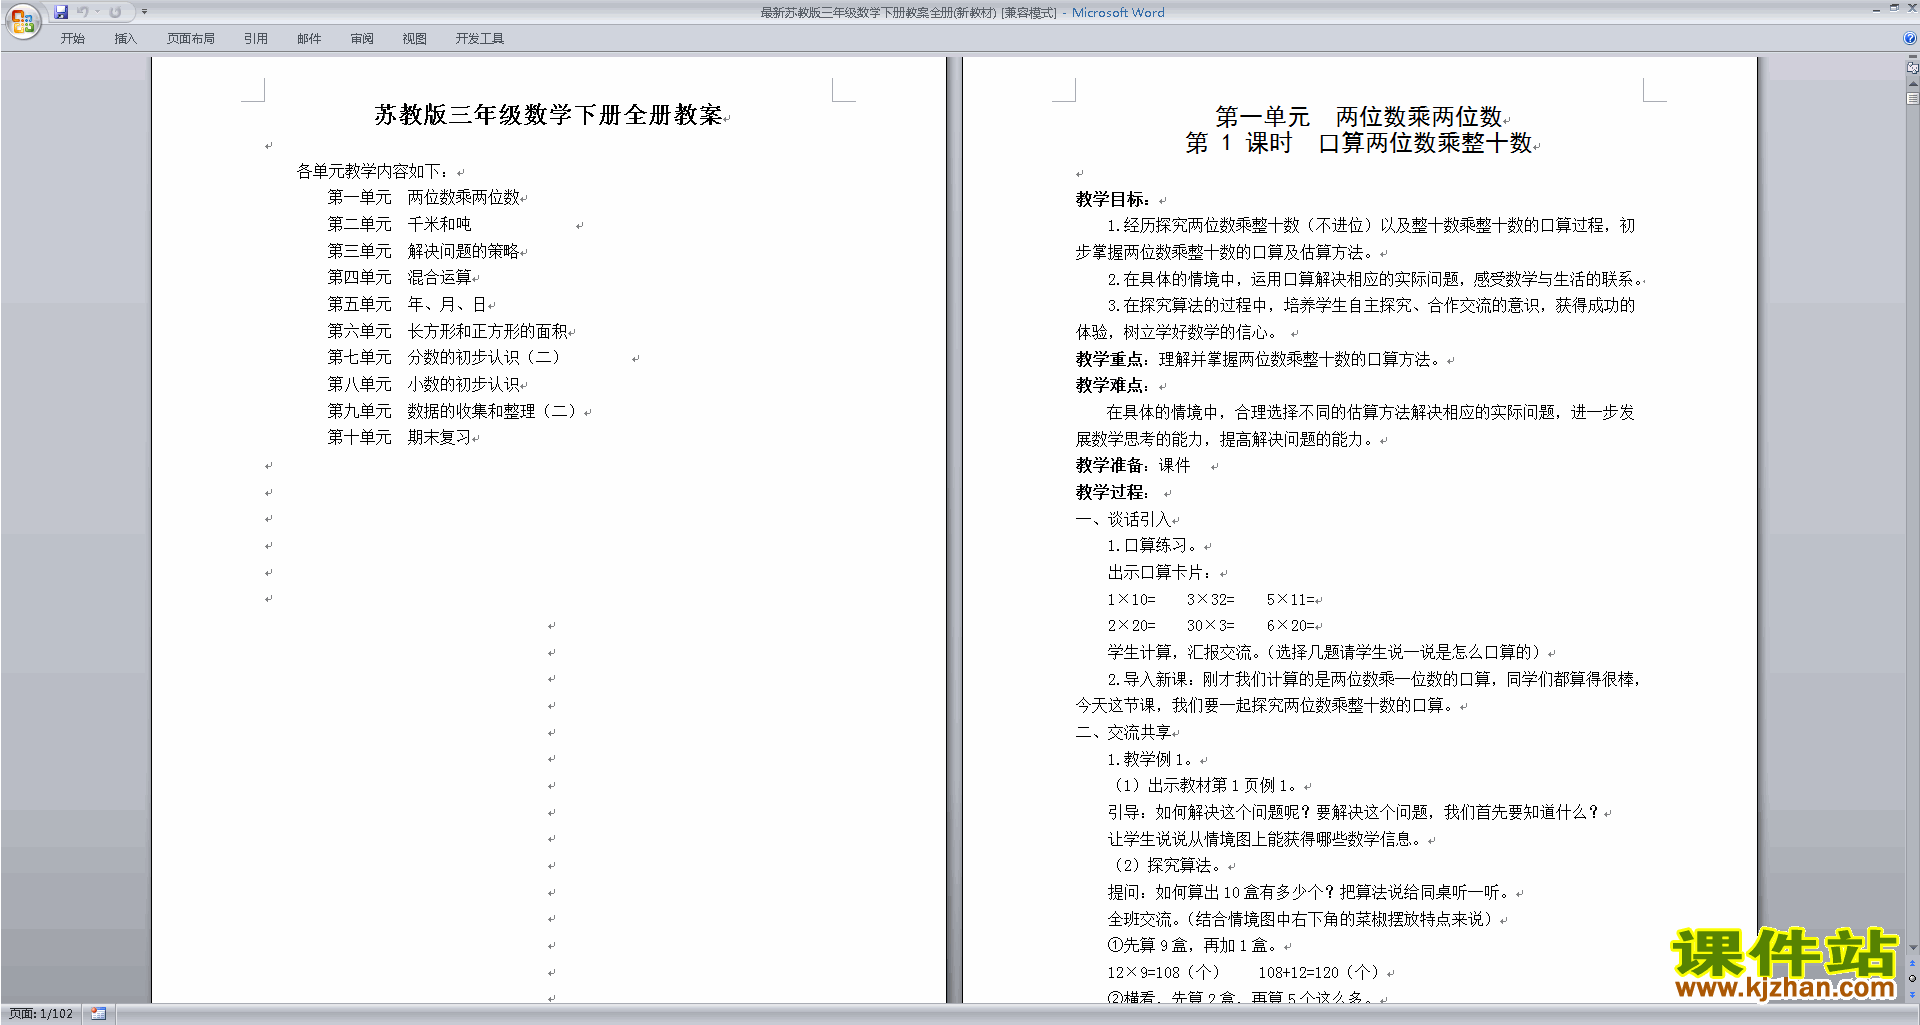The width and height of the screenshot is (1920, 1025).
Task: Open Microsoft Word Help
Action: (1910, 38)
